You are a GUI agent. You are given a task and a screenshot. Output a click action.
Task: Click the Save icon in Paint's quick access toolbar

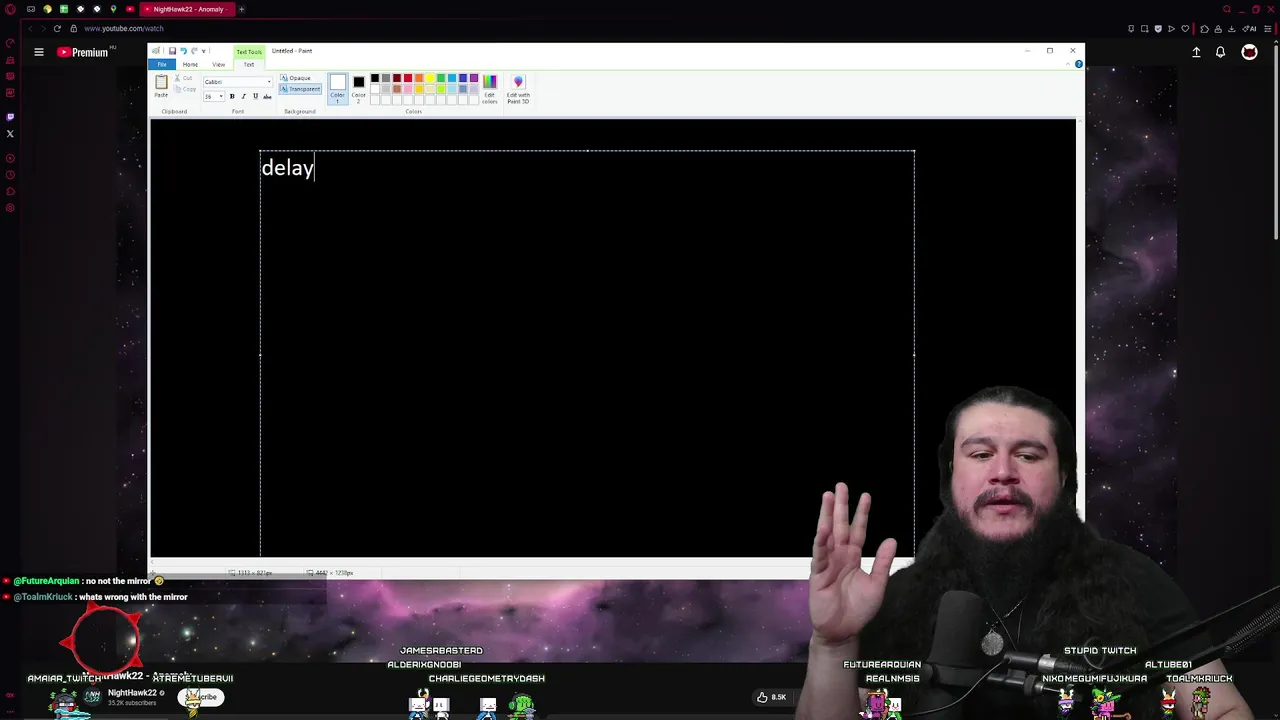point(172,51)
